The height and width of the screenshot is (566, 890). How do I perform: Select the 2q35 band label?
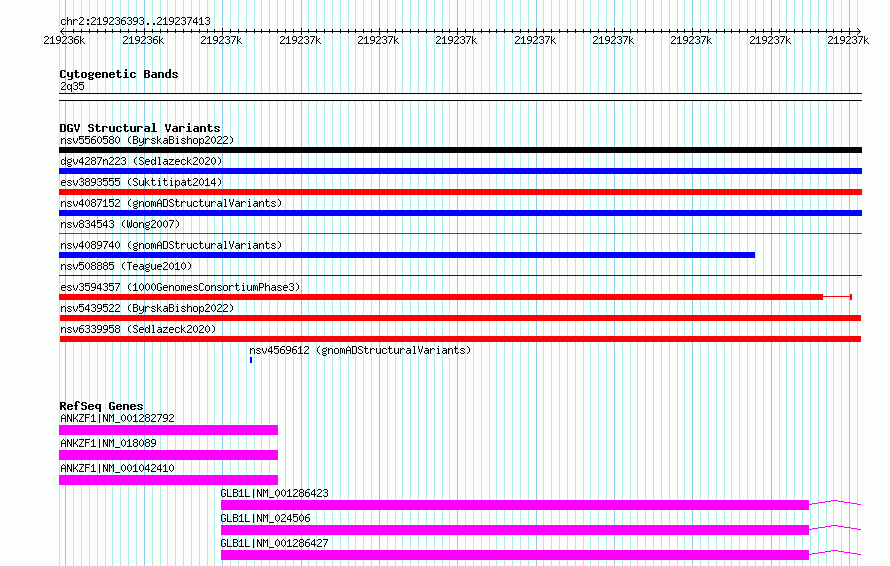pos(72,86)
